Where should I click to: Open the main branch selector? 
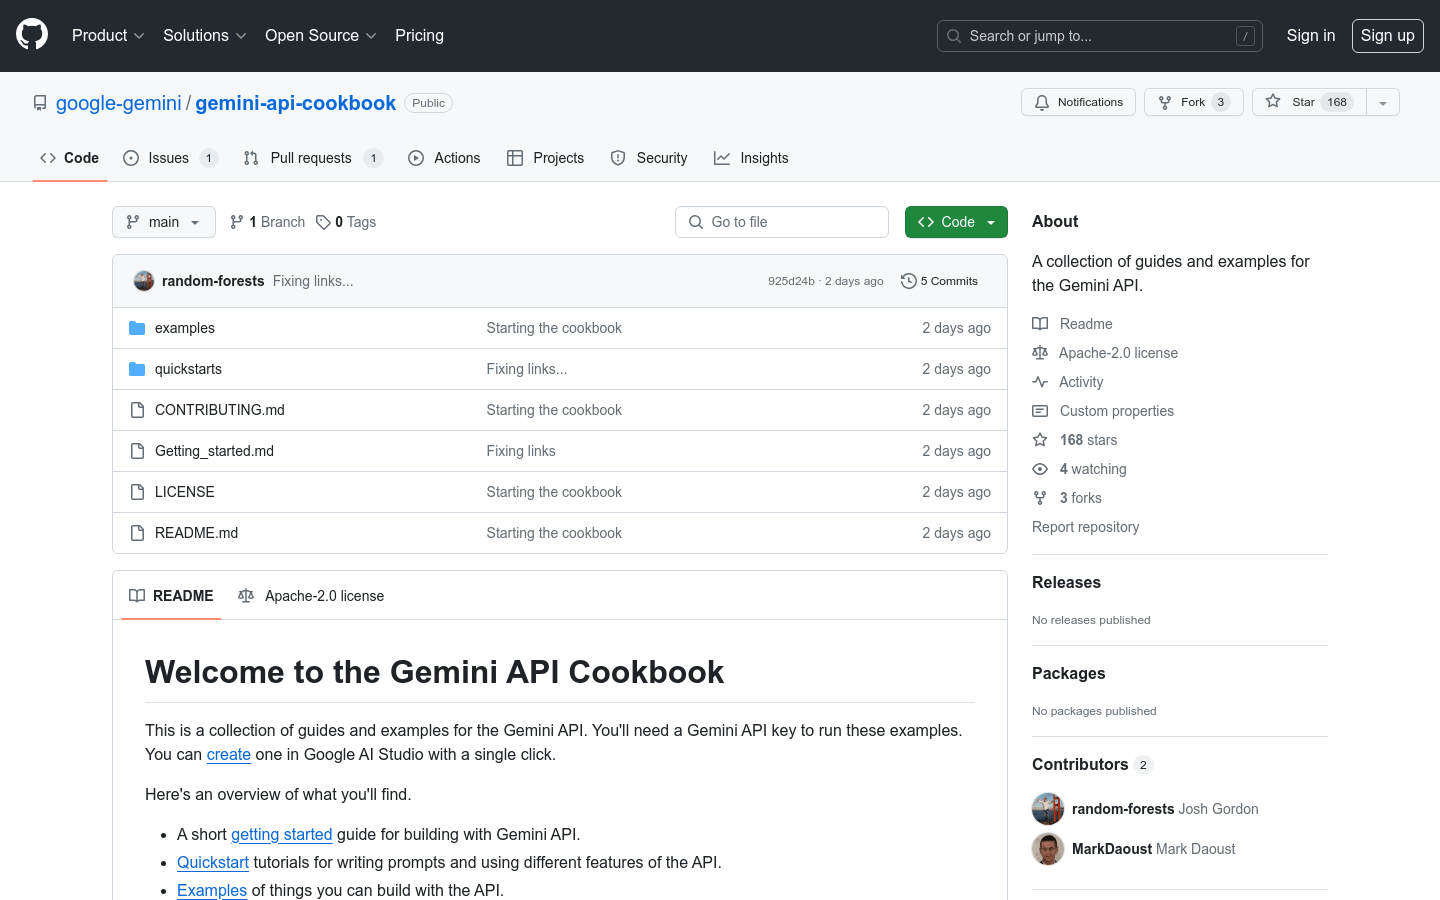tap(164, 222)
